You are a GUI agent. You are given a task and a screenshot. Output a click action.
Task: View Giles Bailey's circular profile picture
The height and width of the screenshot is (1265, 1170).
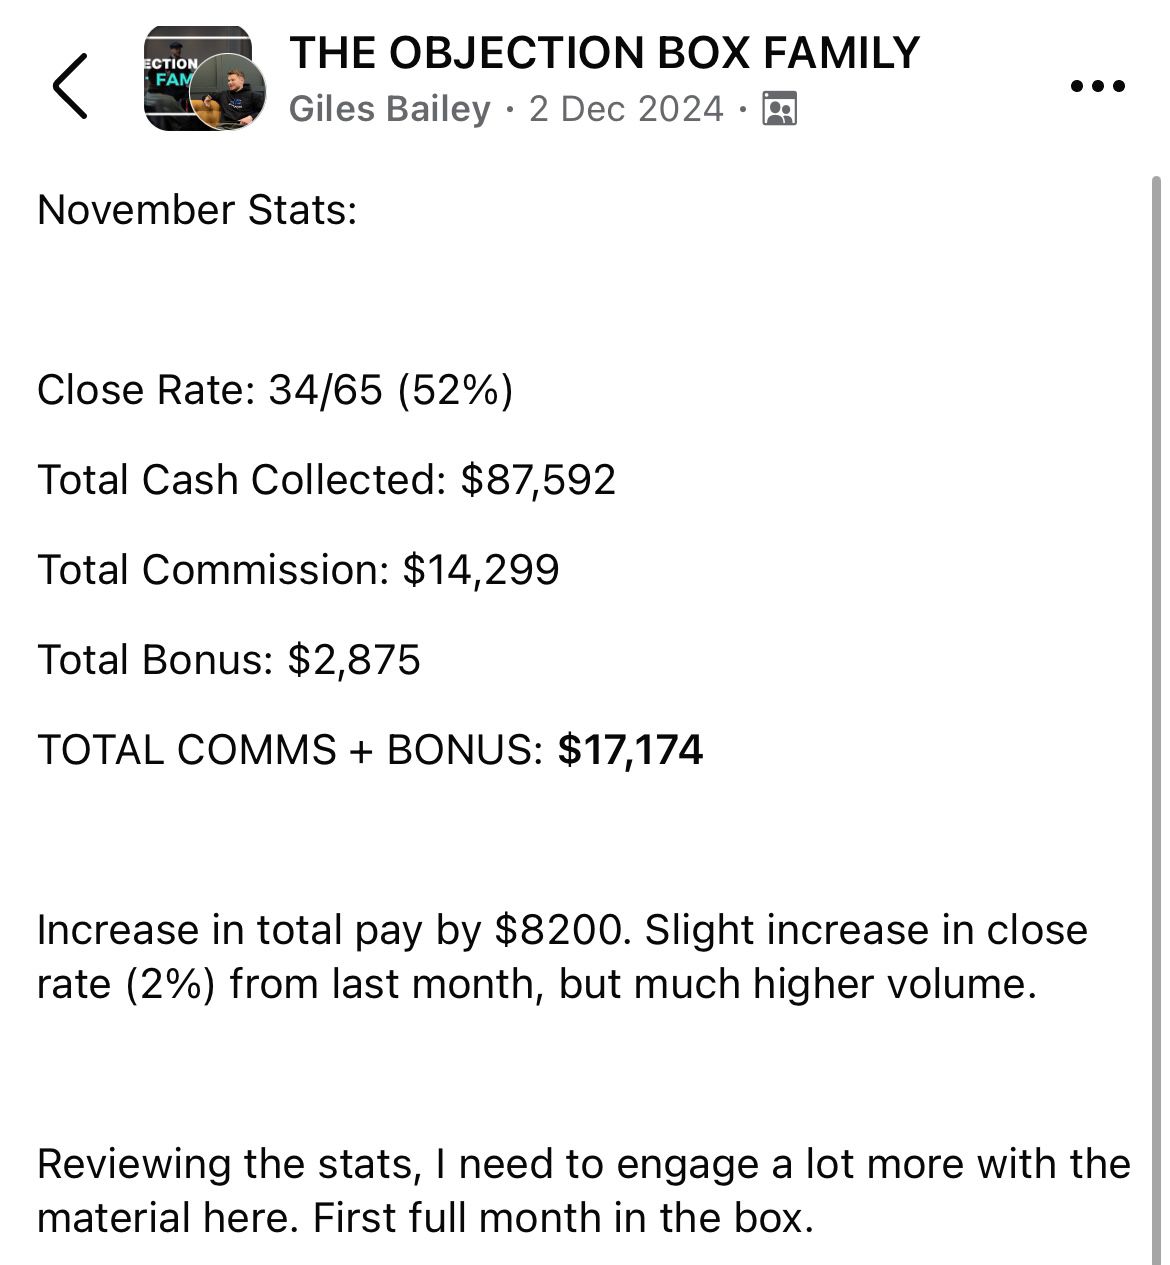coord(227,92)
